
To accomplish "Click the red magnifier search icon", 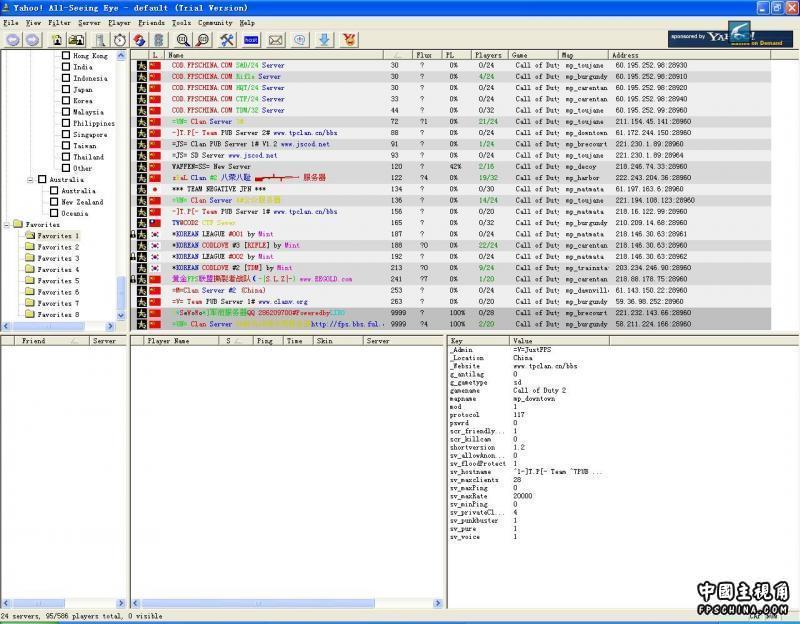I will click(203, 40).
